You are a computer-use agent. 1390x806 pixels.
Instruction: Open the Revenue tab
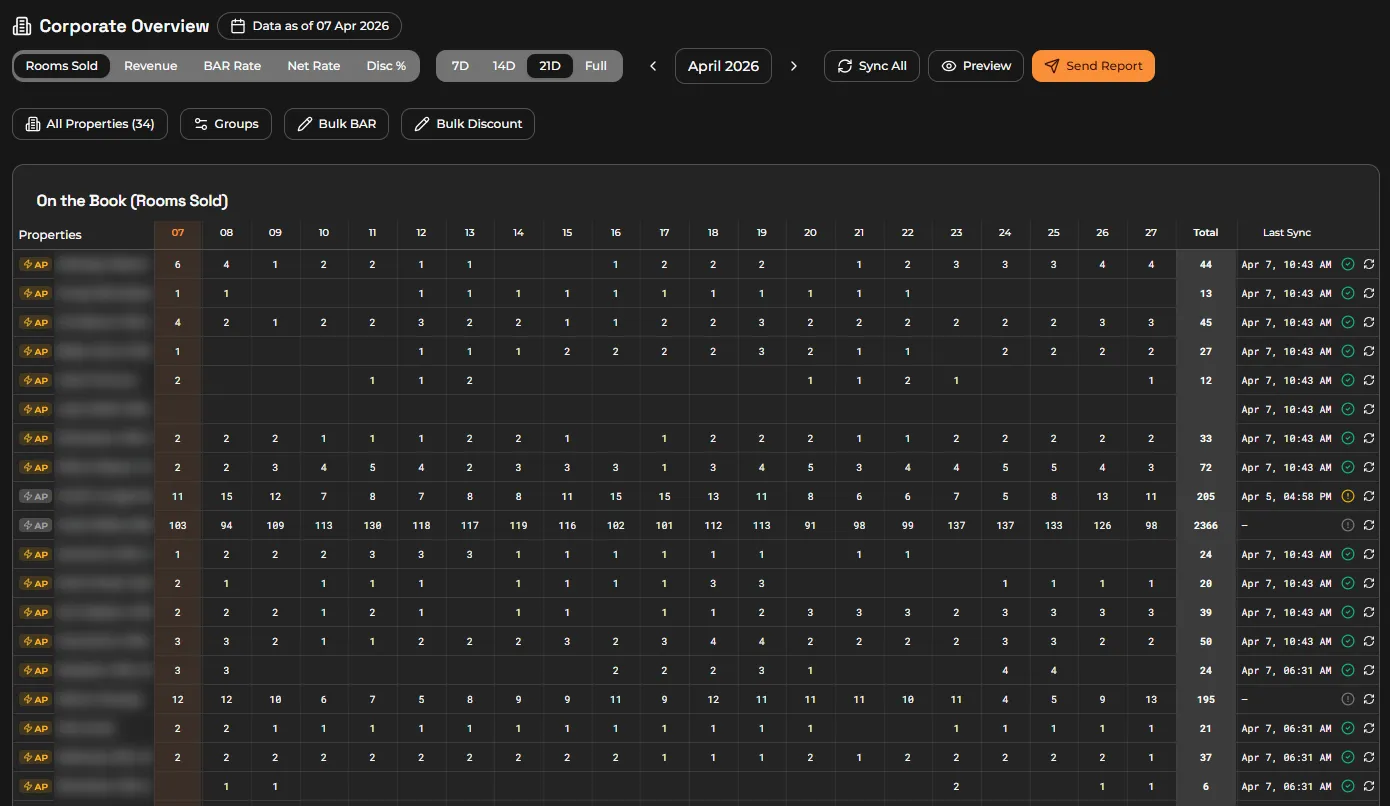[x=151, y=66]
